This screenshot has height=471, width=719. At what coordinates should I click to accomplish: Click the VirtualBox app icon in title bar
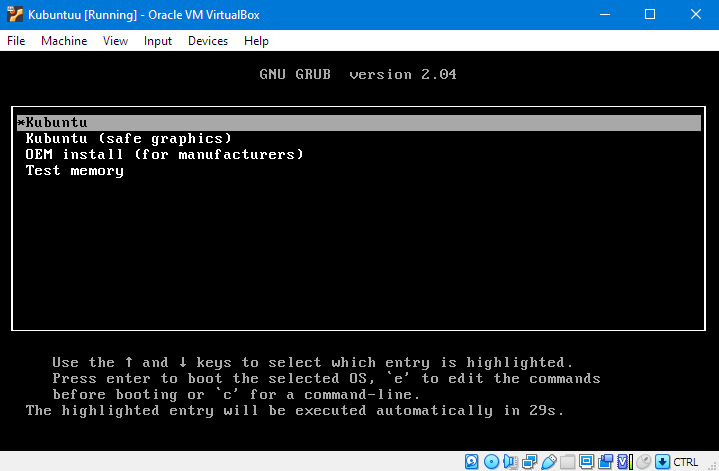tap(15, 15)
